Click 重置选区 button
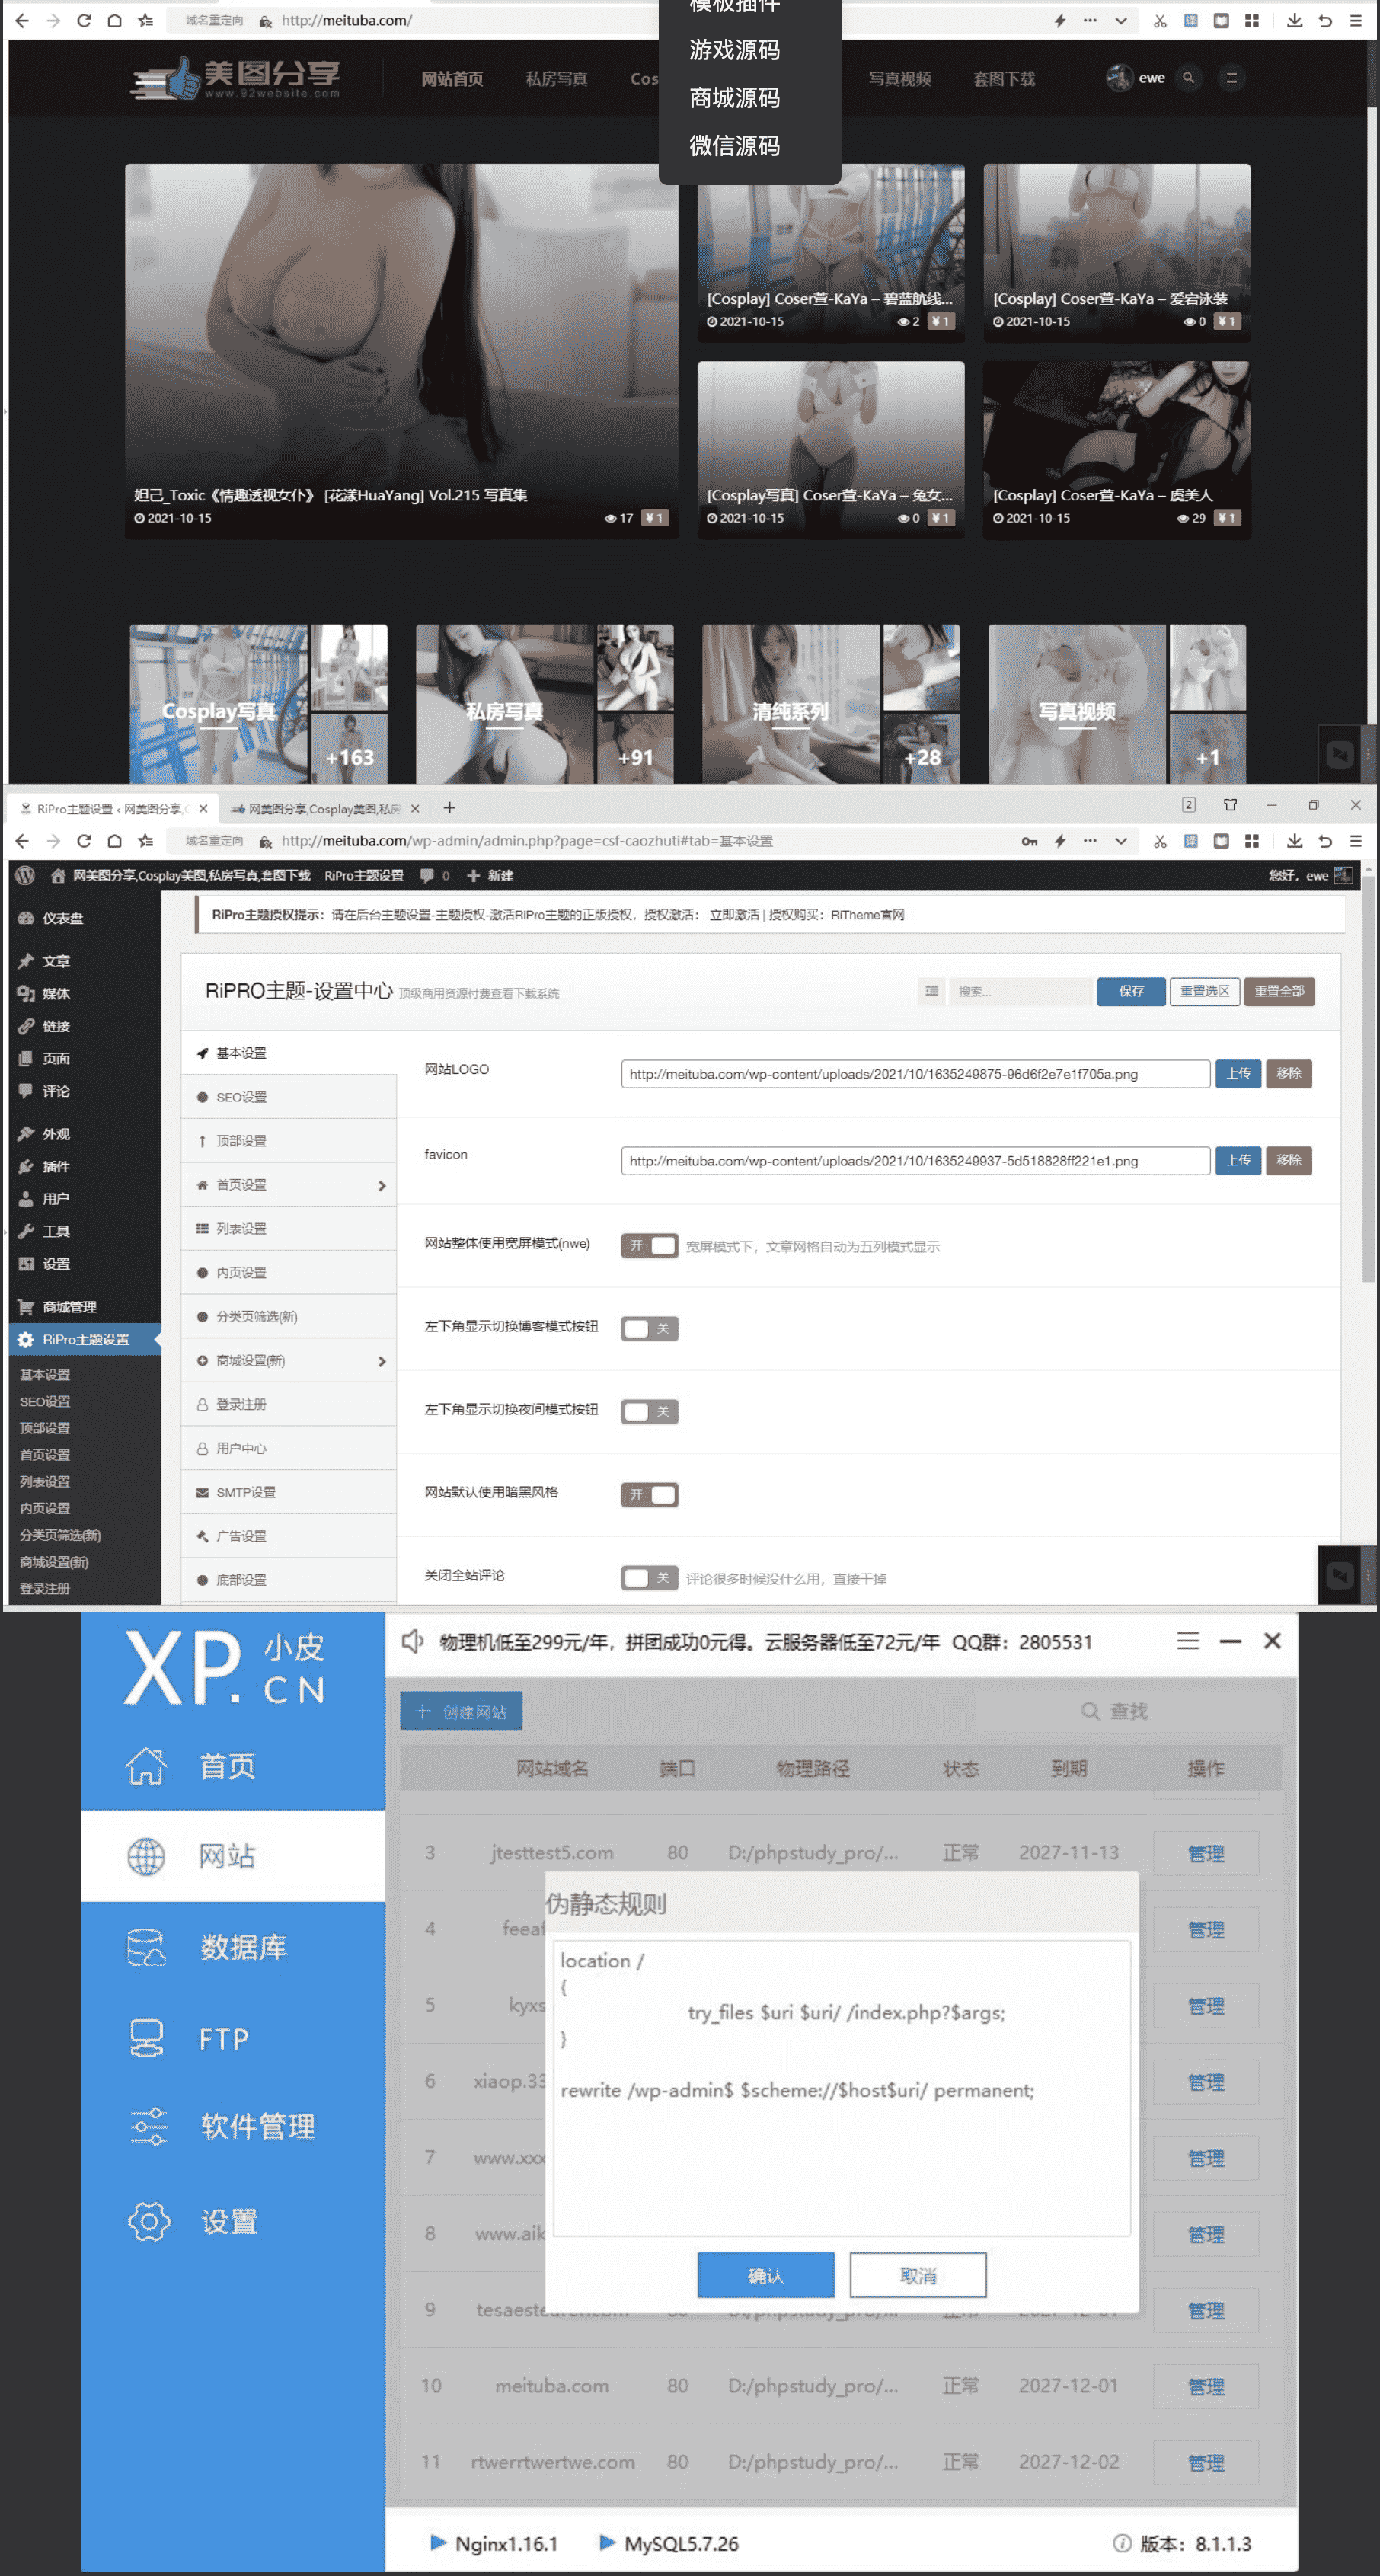This screenshot has width=1380, height=2576. click(1204, 991)
